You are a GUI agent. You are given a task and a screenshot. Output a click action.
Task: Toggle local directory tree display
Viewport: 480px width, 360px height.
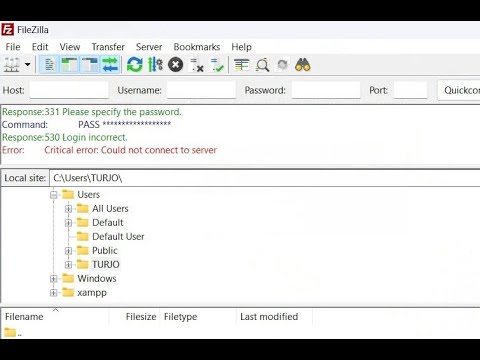tap(69, 65)
